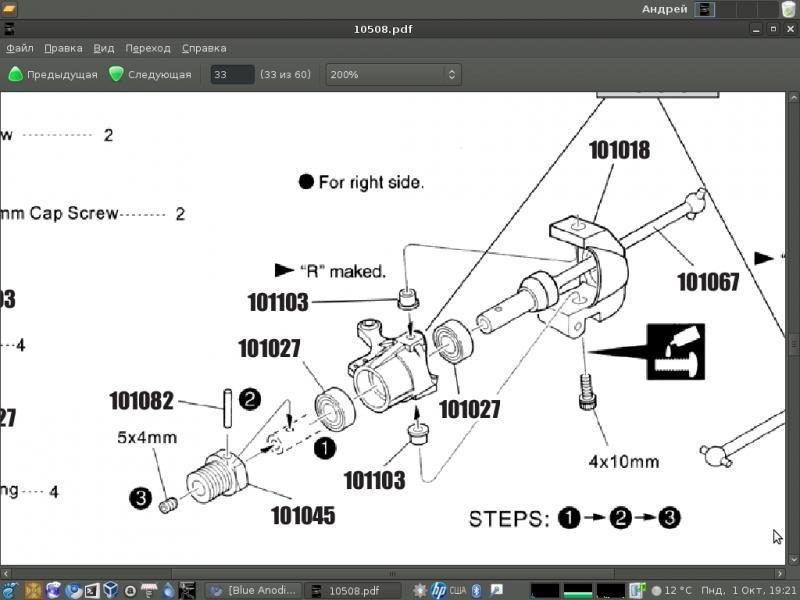Click the HP icon in system tray
Viewport: 800px width, 600px height.
pyautogui.click(x=438, y=590)
